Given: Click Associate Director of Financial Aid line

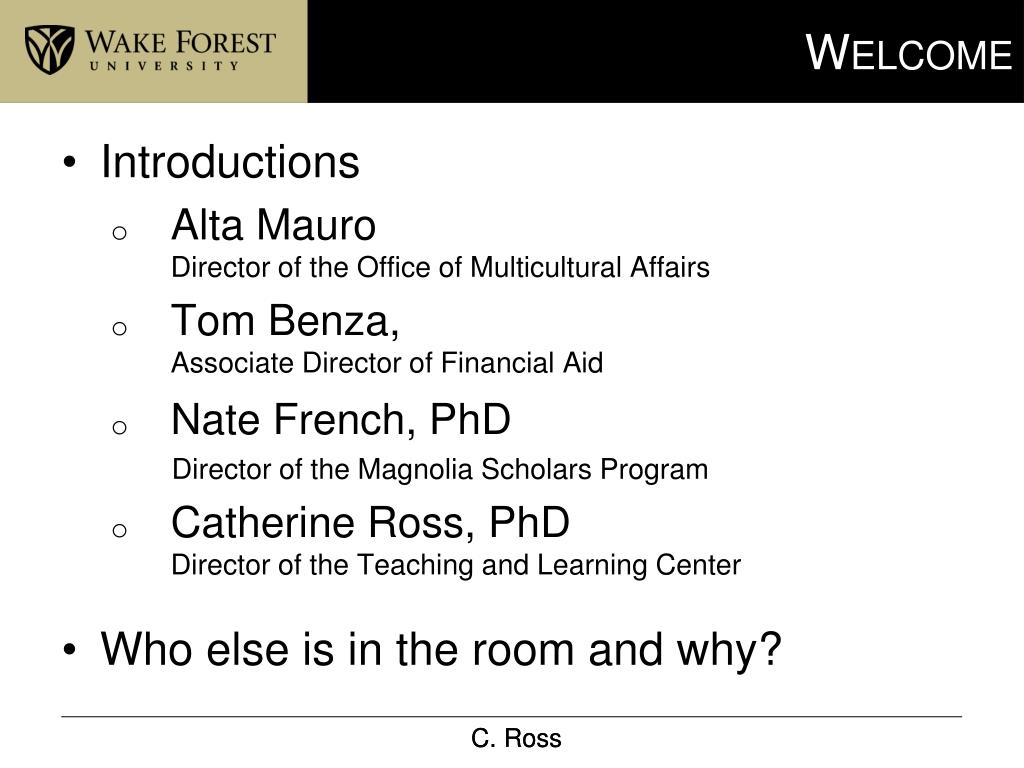Looking at the screenshot, I should coord(387,362).
